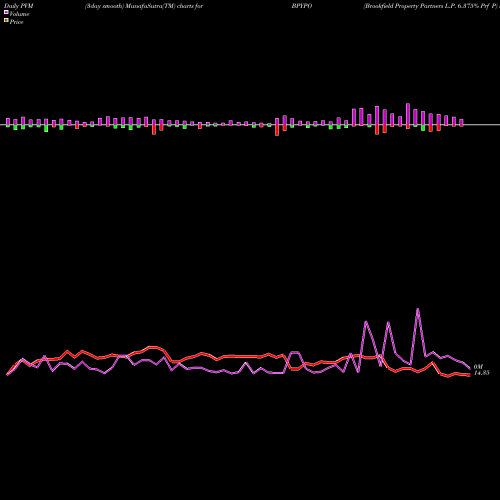The width and height of the screenshot is (500, 500).
Task: Select the 'Volume' legend label
Action: pos(19,14)
